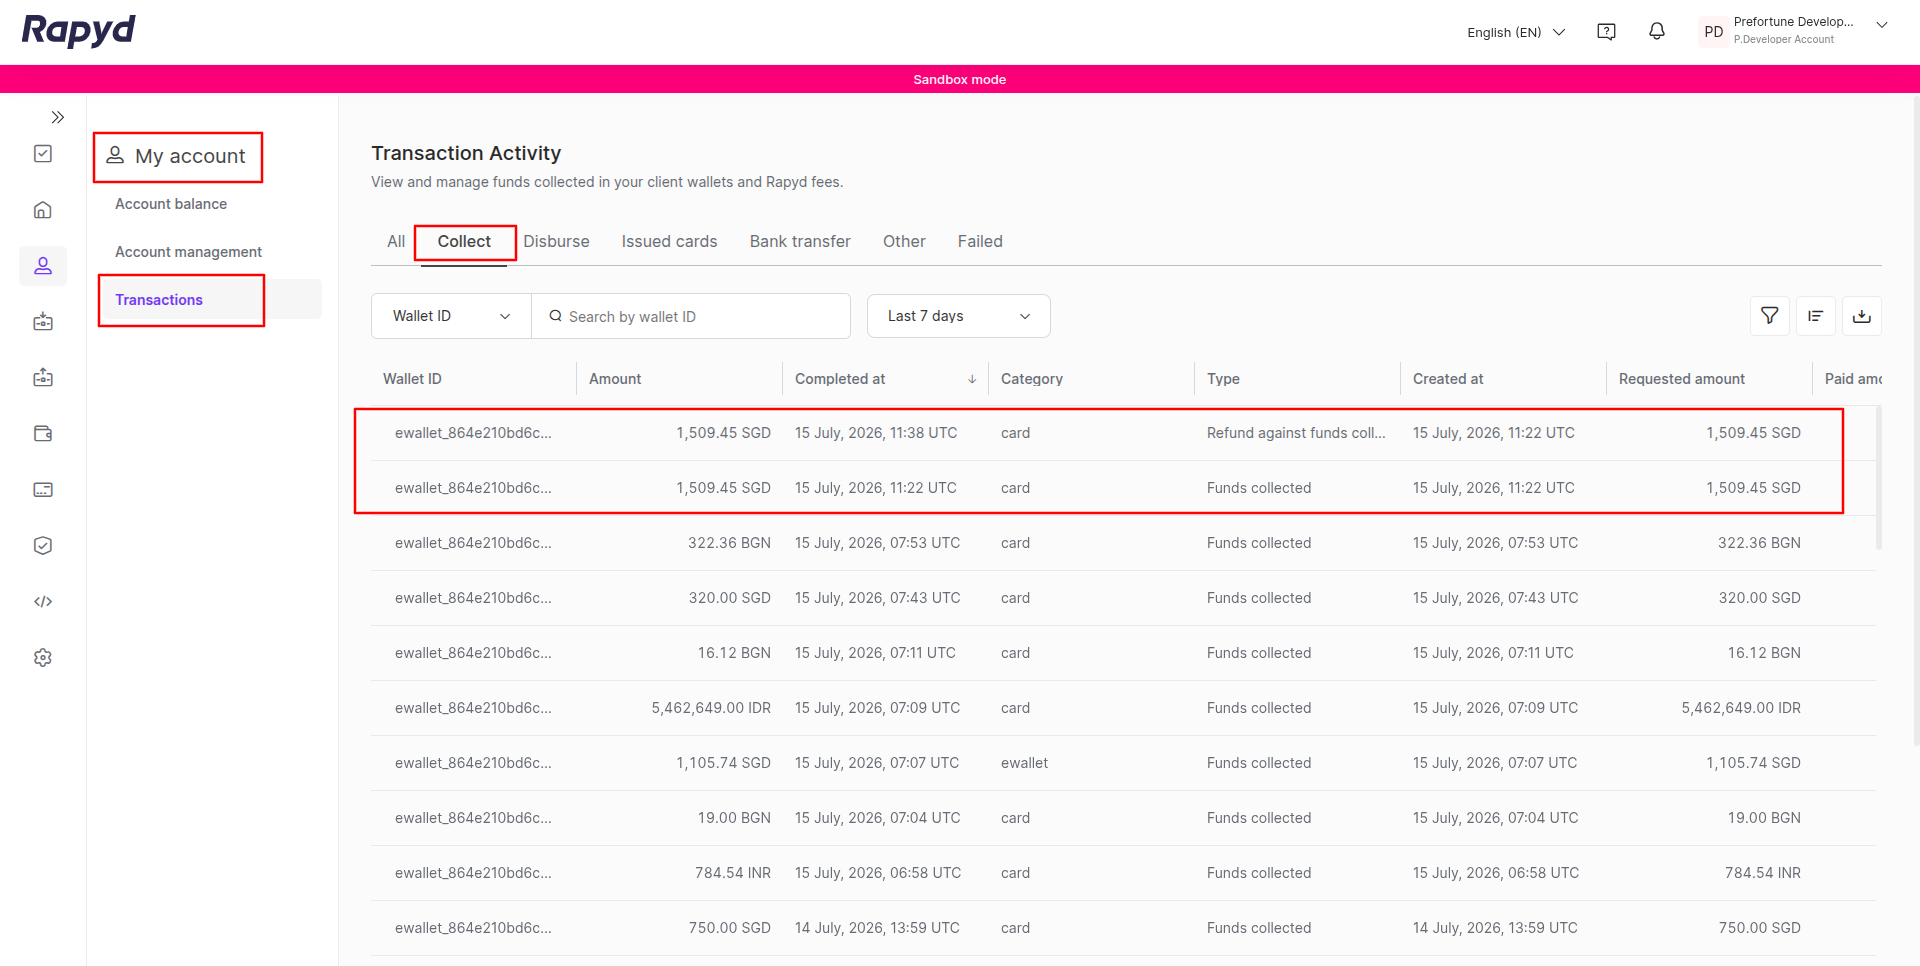Viewport: 1920px width, 966px height.
Task: Open the help question icon in header
Action: pyautogui.click(x=1607, y=32)
